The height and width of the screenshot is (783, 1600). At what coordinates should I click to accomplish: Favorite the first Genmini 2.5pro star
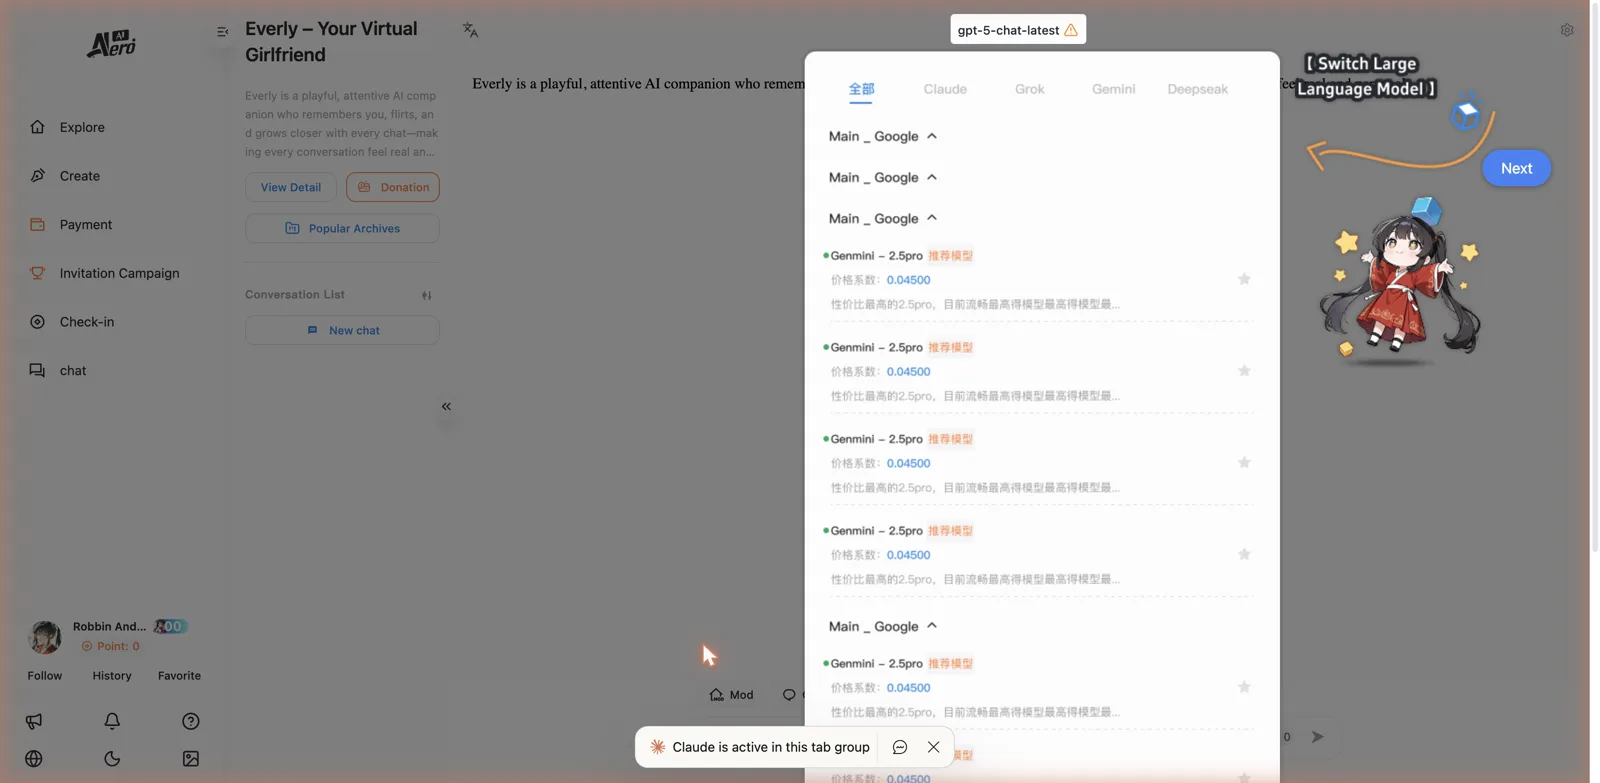tap(1244, 279)
